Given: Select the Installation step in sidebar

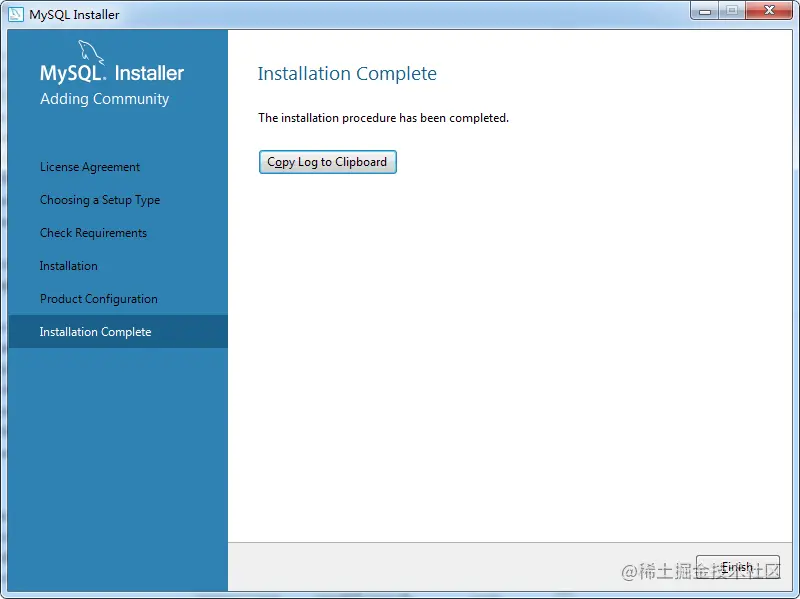Looking at the screenshot, I should [69, 266].
